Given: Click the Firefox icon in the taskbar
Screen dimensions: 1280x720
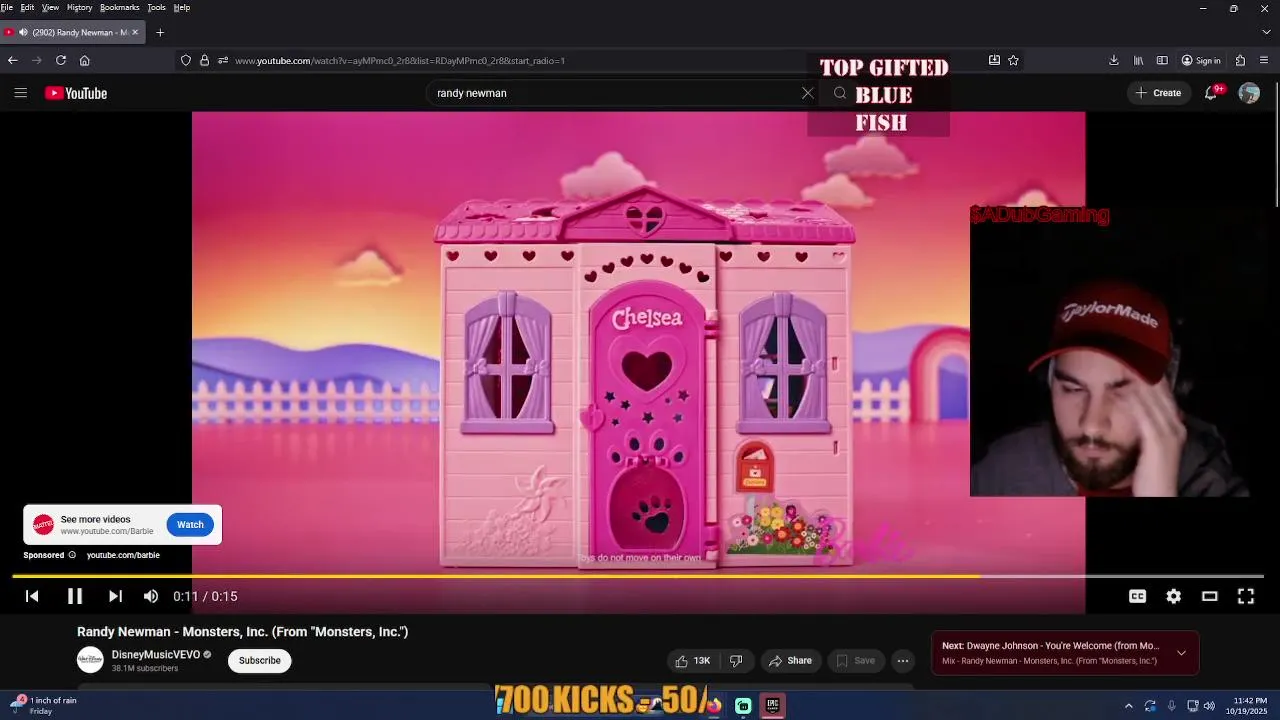Looking at the screenshot, I should point(714,706).
